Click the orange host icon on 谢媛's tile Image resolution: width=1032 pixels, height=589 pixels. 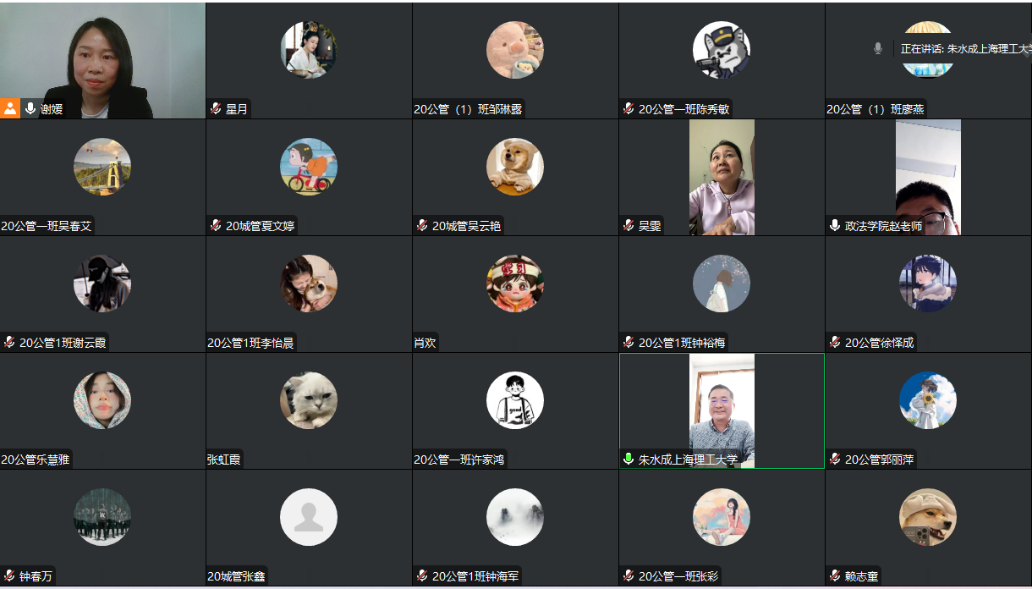pos(10,109)
